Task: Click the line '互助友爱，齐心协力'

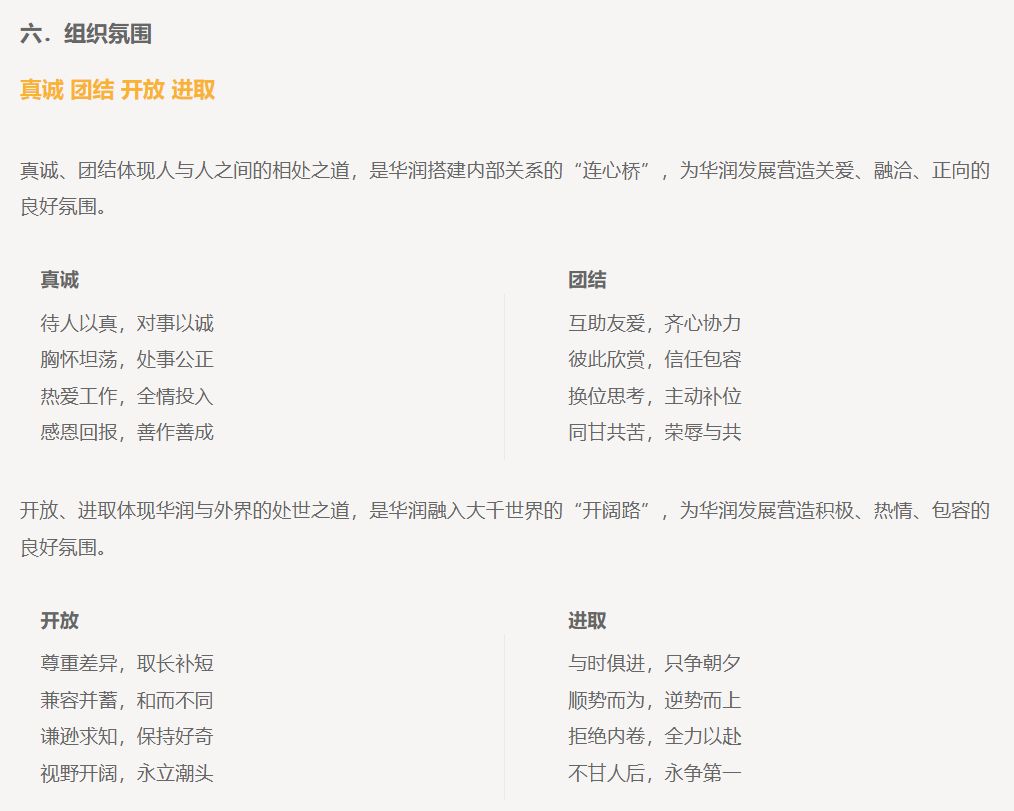Action: point(654,323)
